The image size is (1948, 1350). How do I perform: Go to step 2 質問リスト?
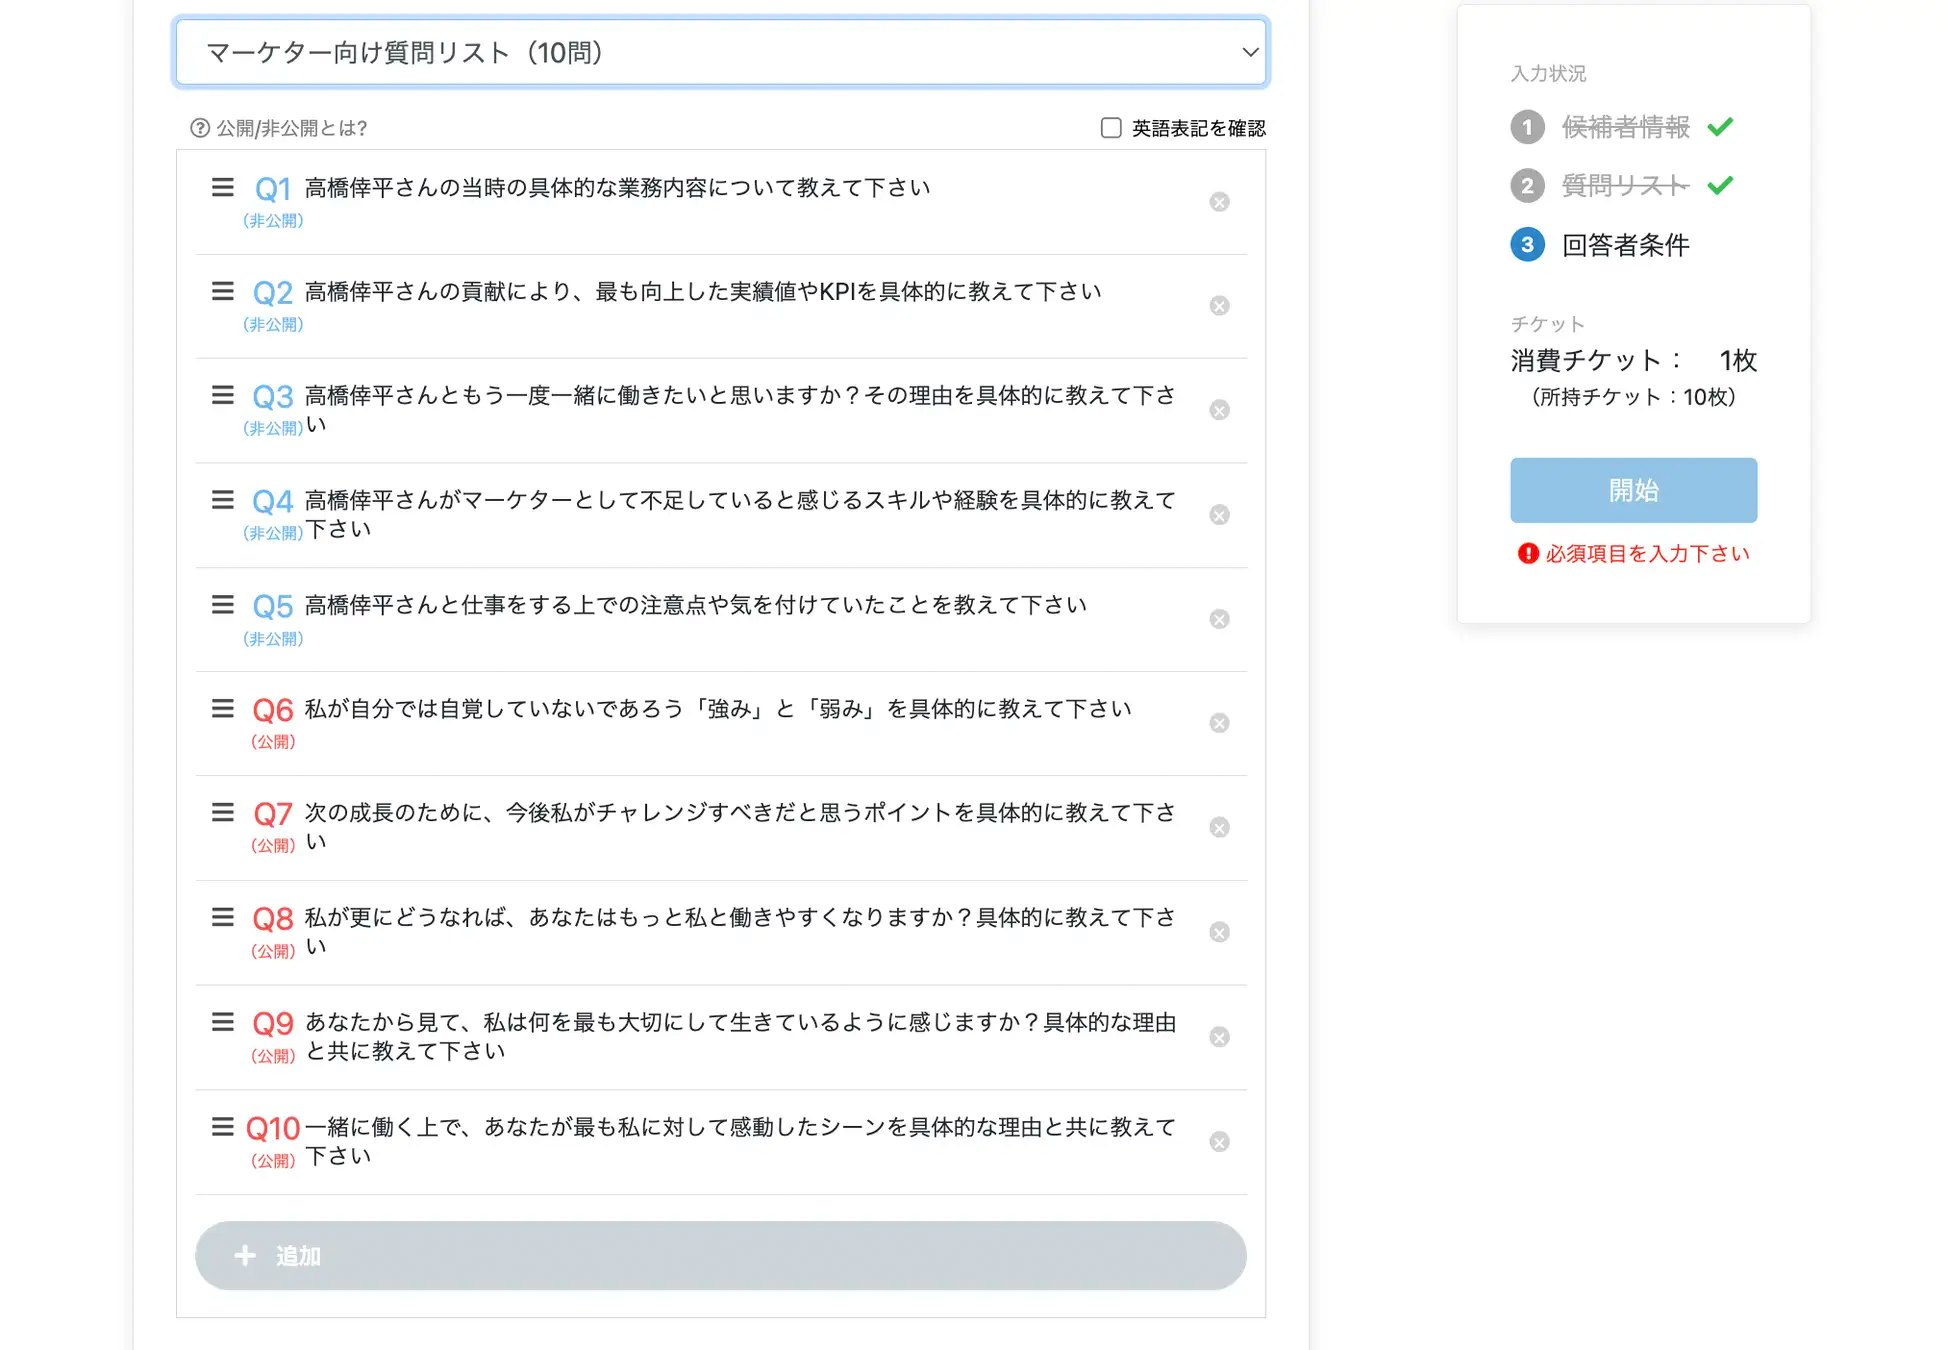coord(1624,186)
